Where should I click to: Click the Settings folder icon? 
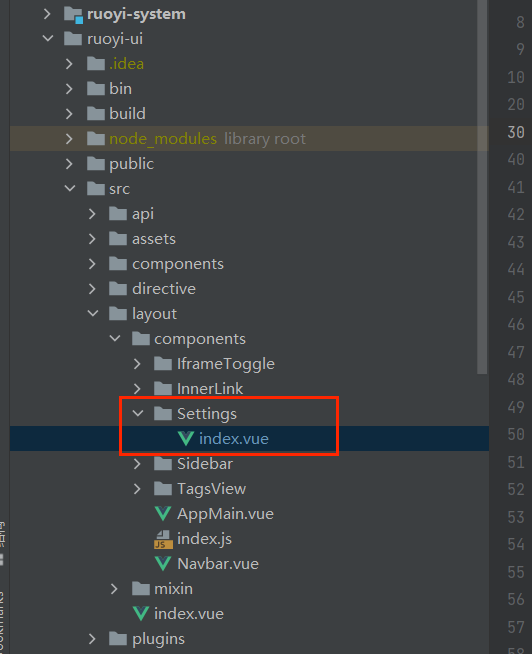tap(163, 414)
